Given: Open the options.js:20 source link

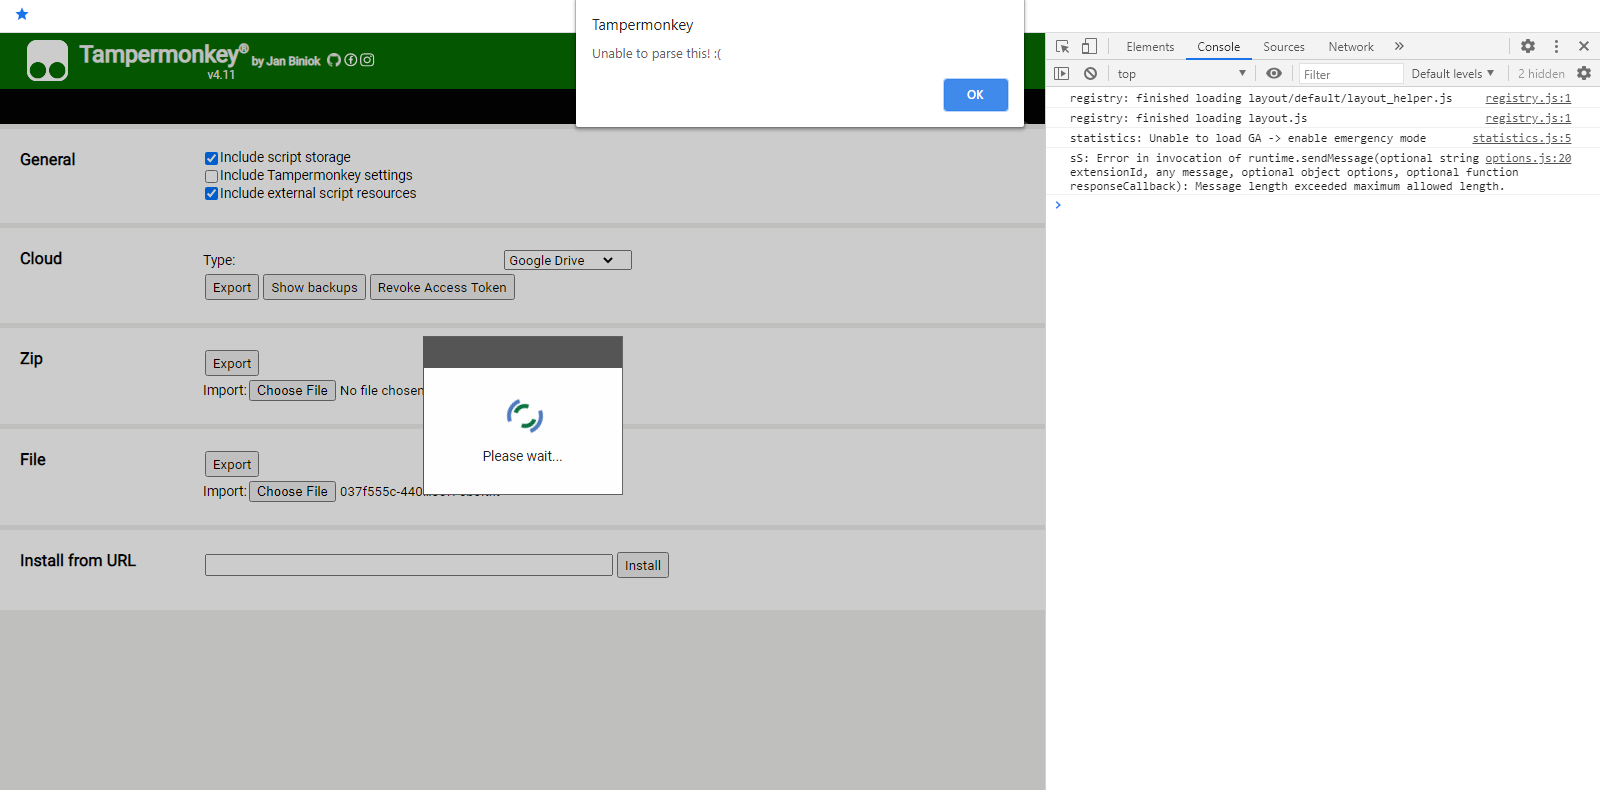Looking at the screenshot, I should pos(1528,158).
